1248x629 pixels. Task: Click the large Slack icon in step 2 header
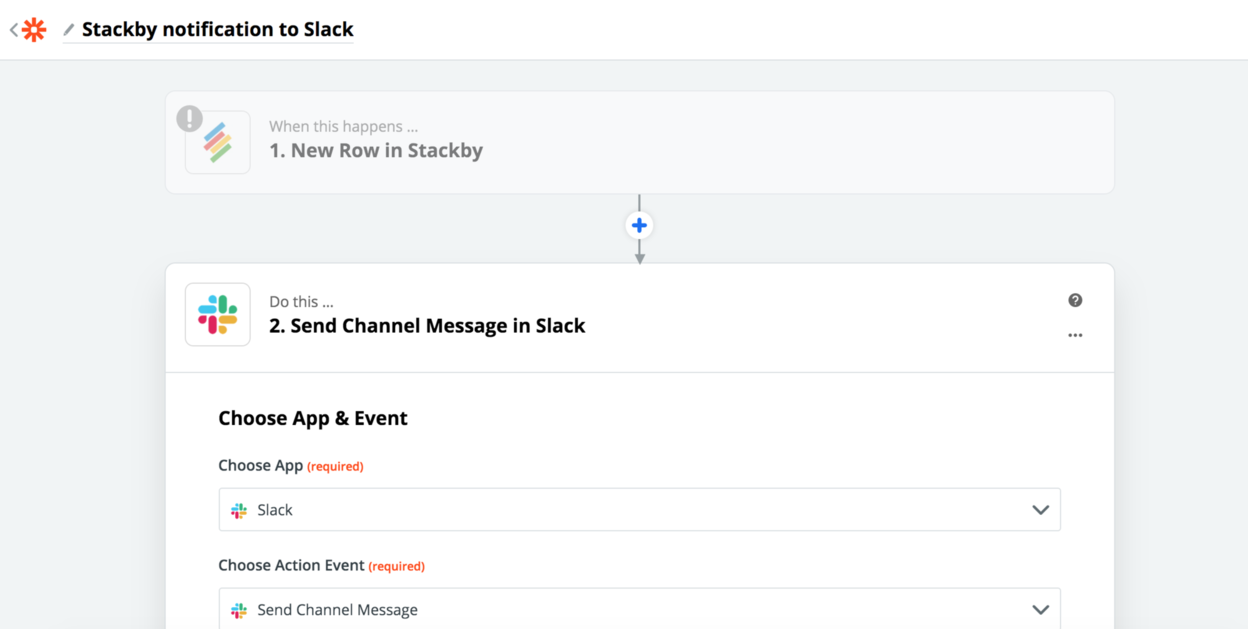(x=218, y=315)
